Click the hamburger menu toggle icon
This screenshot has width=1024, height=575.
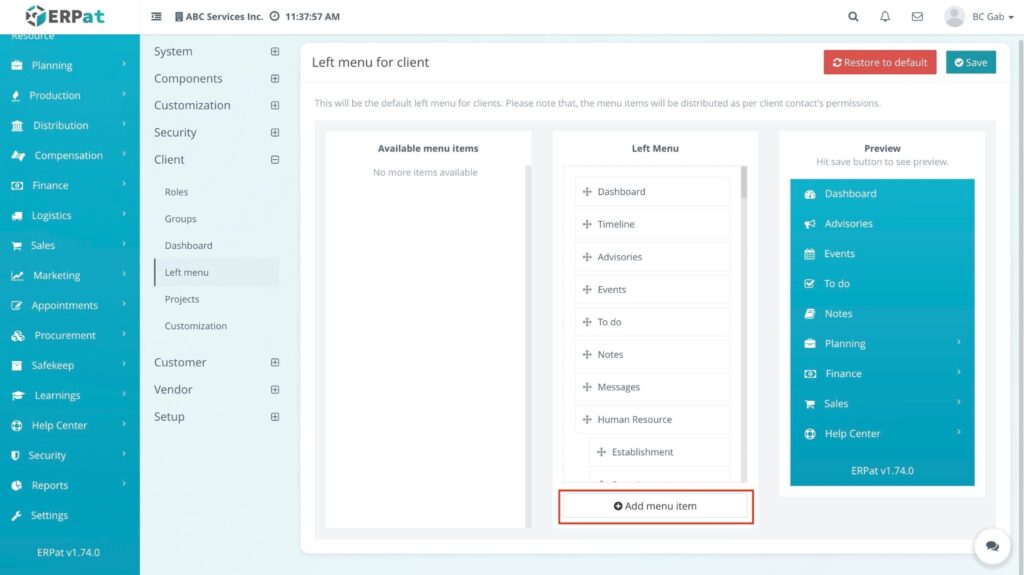click(x=156, y=16)
